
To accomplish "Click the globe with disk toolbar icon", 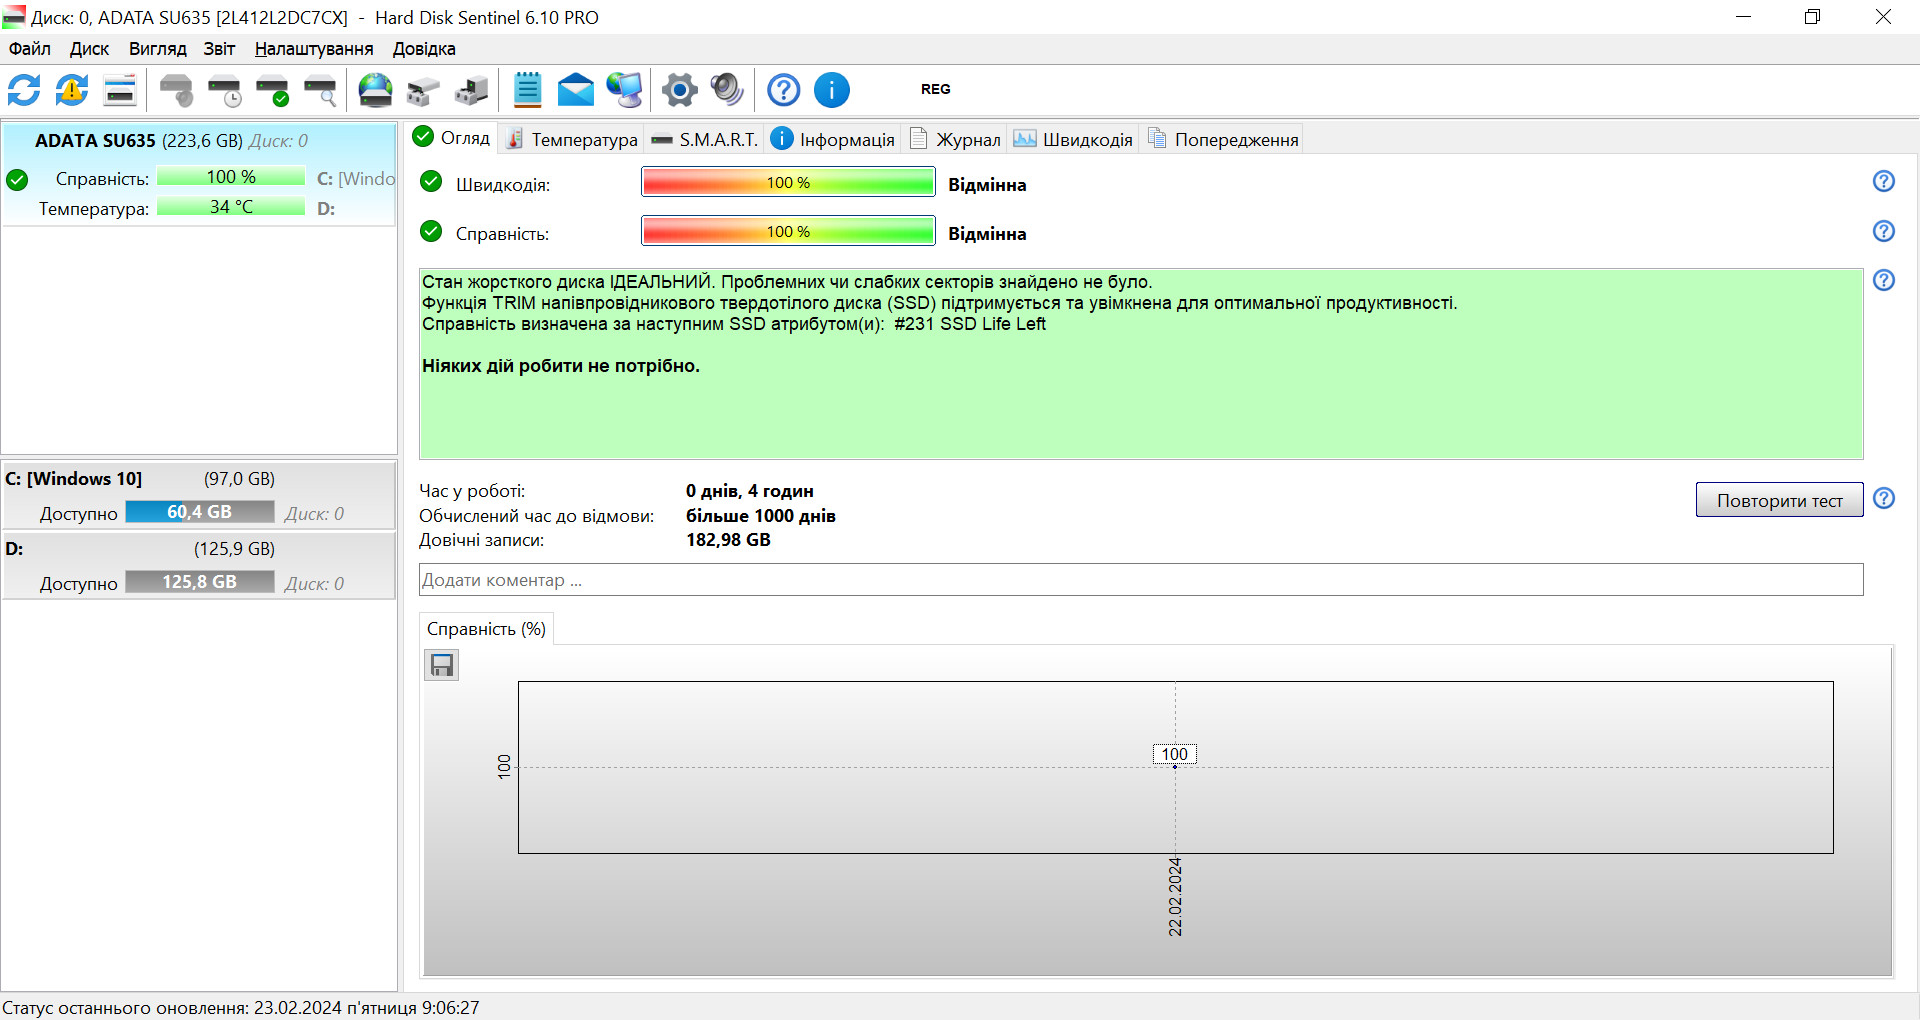I will (x=376, y=90).
